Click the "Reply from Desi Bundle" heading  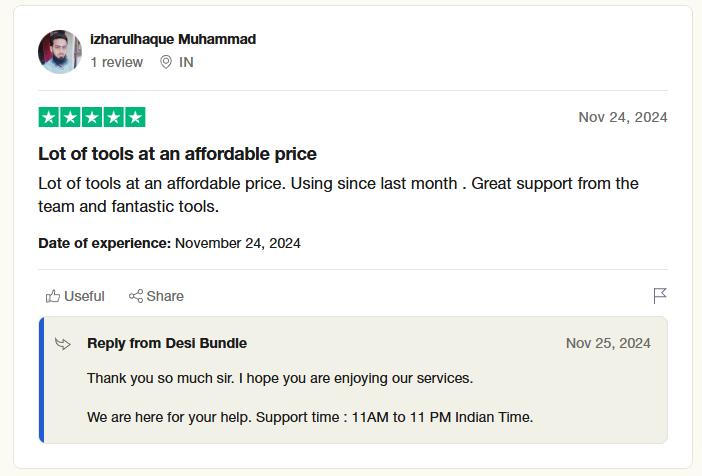coord(167,343)
